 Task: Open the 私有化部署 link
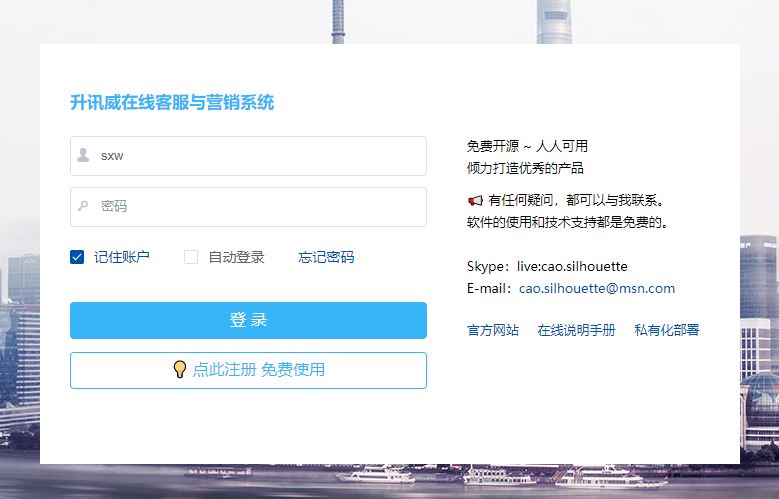[x=667, y=330]
